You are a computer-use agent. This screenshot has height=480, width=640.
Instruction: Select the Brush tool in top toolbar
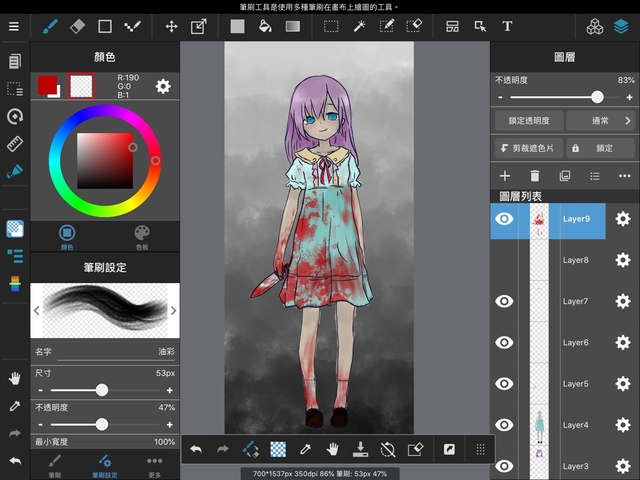(x=50, y=26)
